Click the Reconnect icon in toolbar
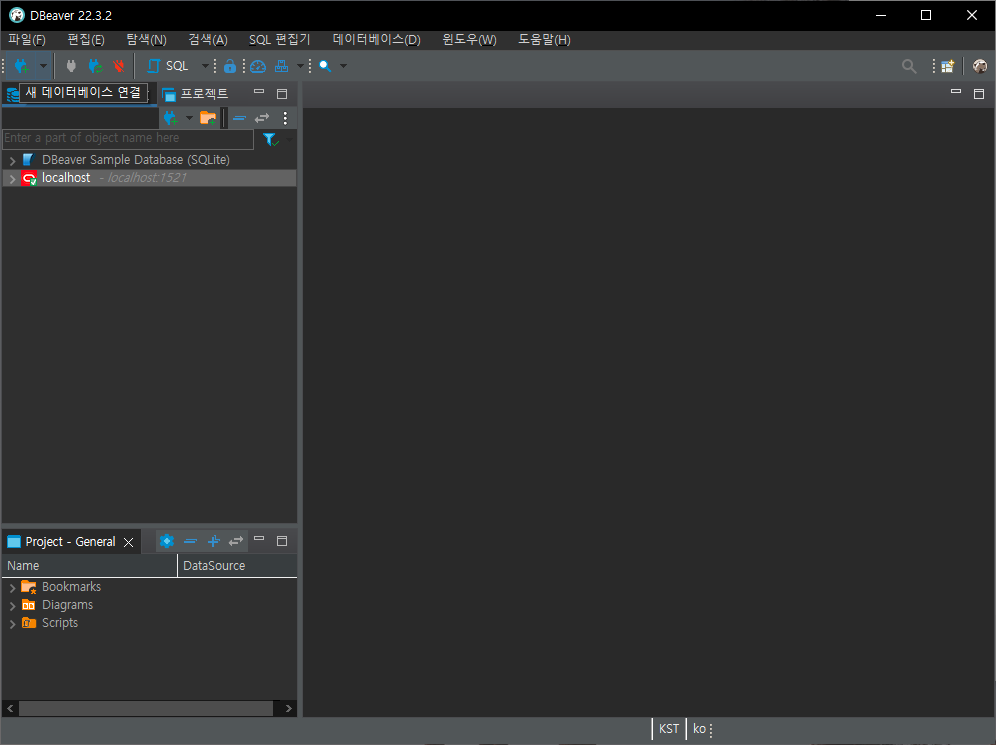The image size is (996, 745). (95, 66)
